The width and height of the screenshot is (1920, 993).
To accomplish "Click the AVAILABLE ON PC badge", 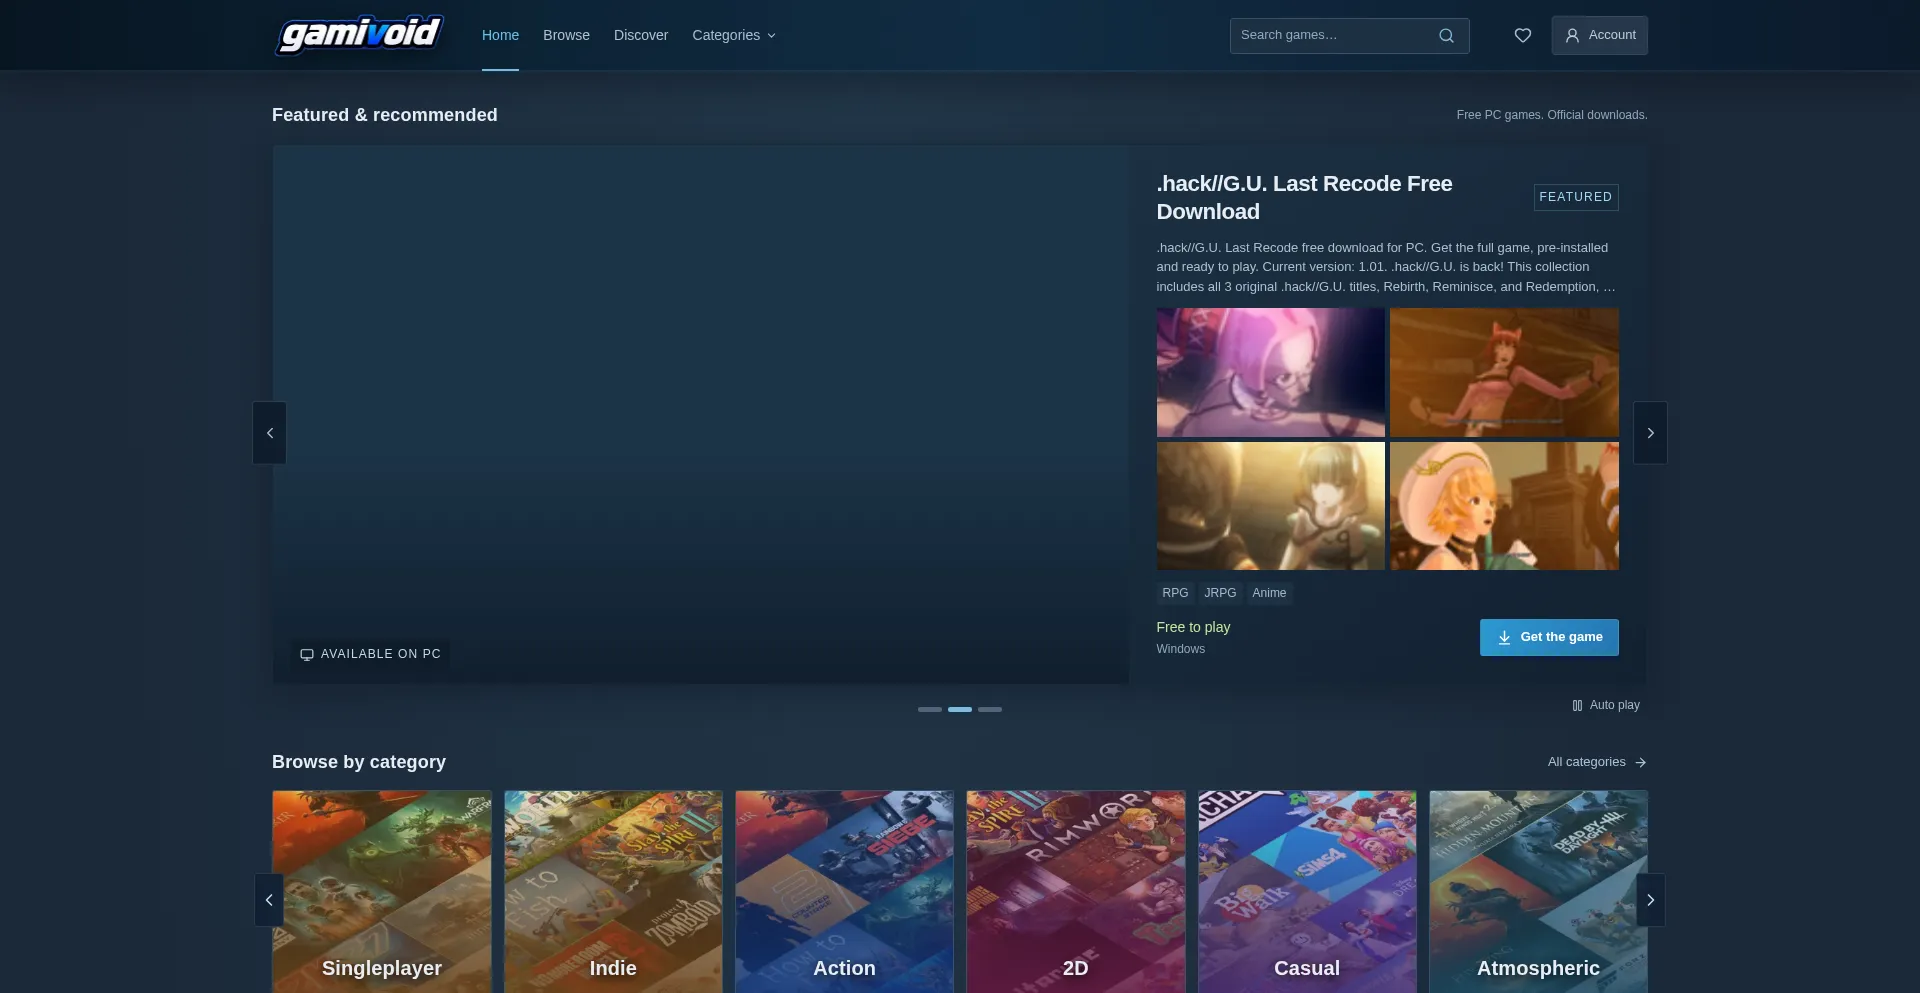I will [370, 654].
